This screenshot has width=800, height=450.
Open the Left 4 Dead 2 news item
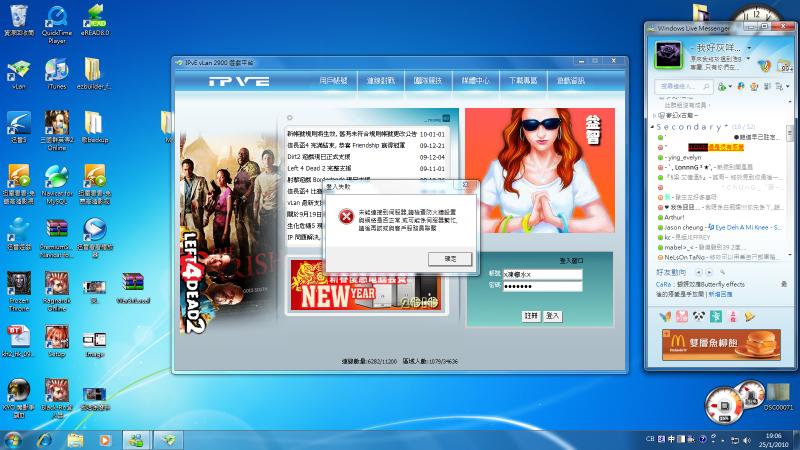[x=319, y=168]
